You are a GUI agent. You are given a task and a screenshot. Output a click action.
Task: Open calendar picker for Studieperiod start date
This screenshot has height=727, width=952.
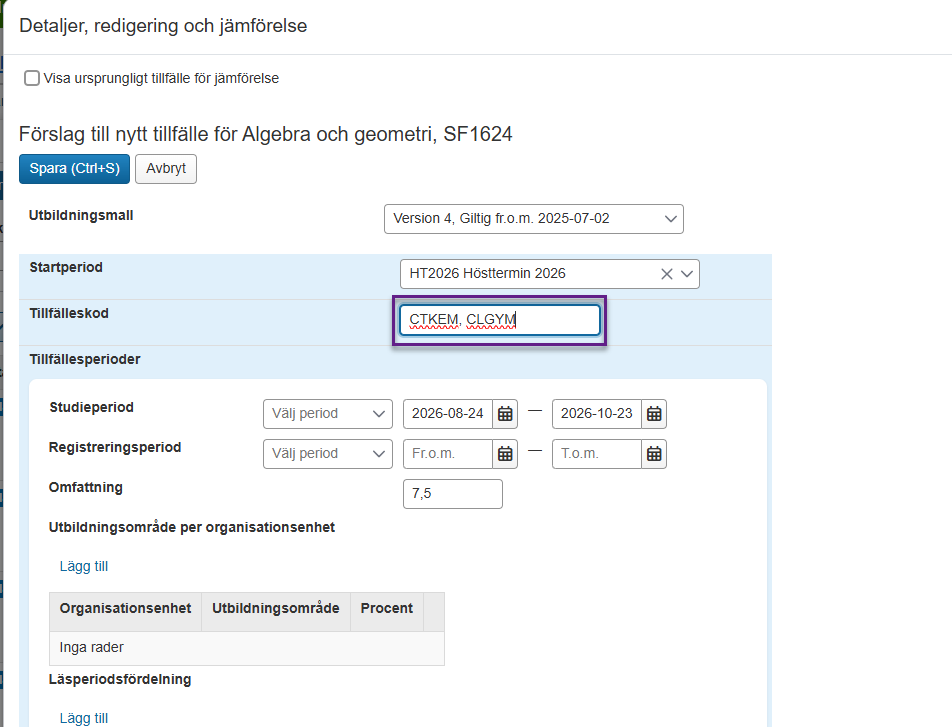point(506,414)
